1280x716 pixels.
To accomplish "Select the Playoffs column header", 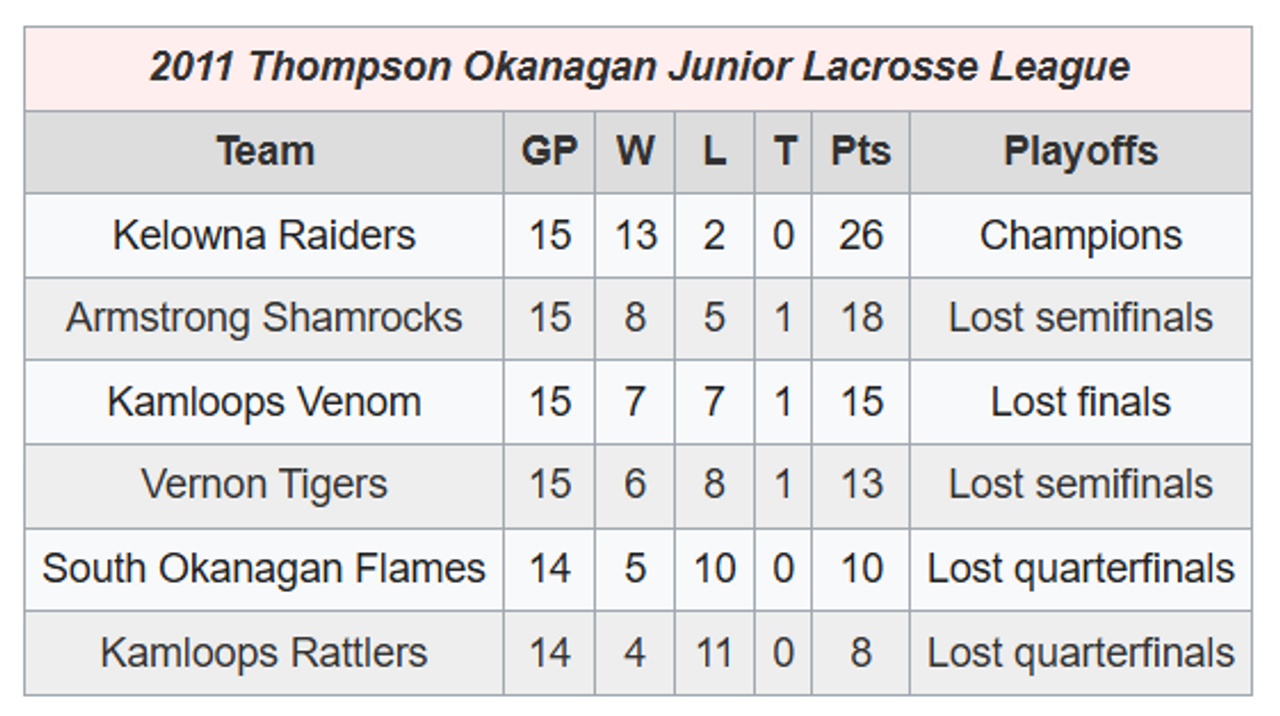I will [1080, 151].
